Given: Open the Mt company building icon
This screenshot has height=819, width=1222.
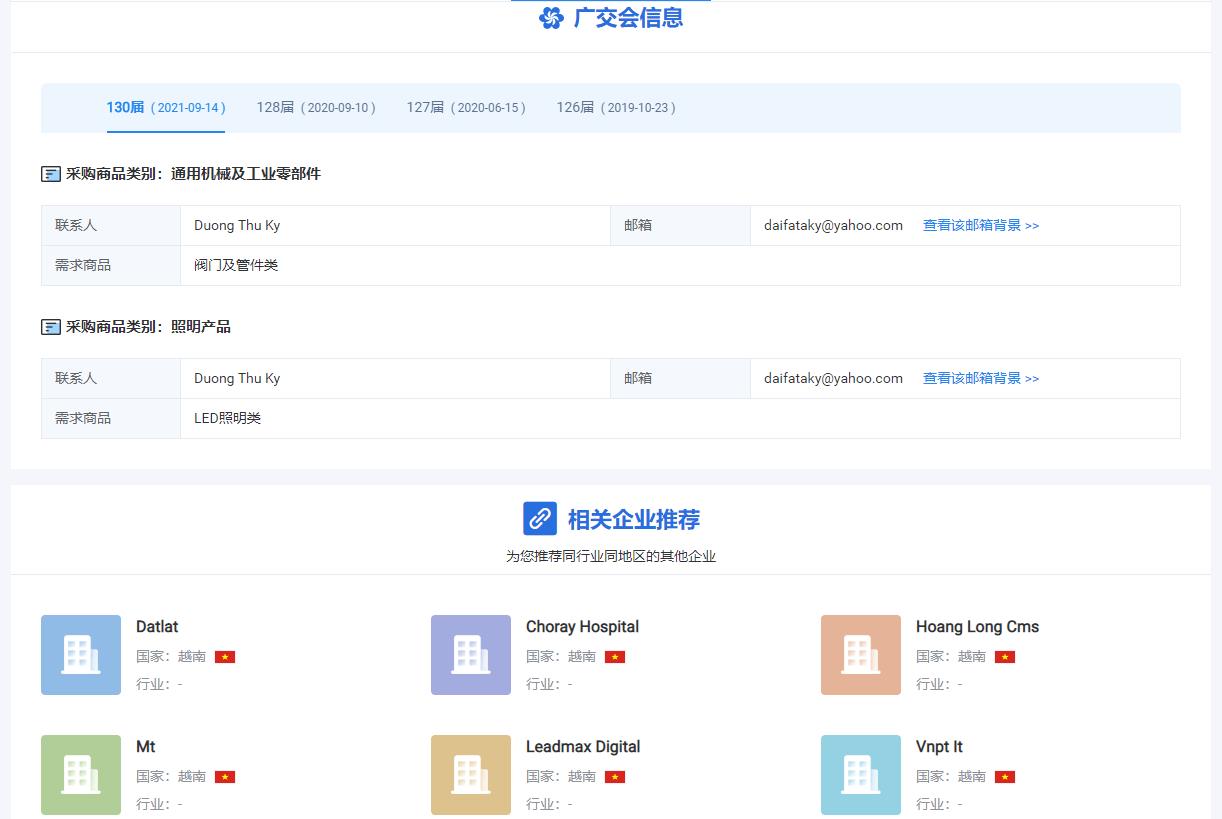Looking at the screenshot, I should 81,775.
